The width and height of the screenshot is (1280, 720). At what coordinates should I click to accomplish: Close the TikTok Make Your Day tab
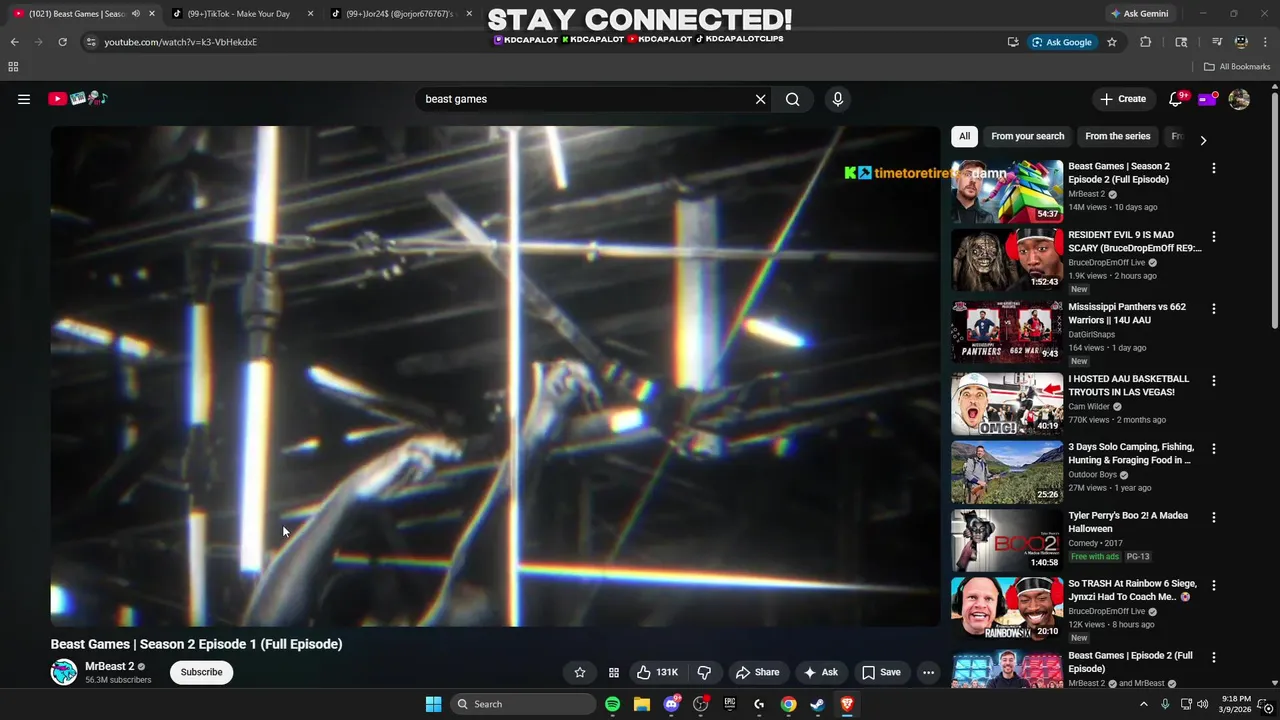[x=310, y=14]
